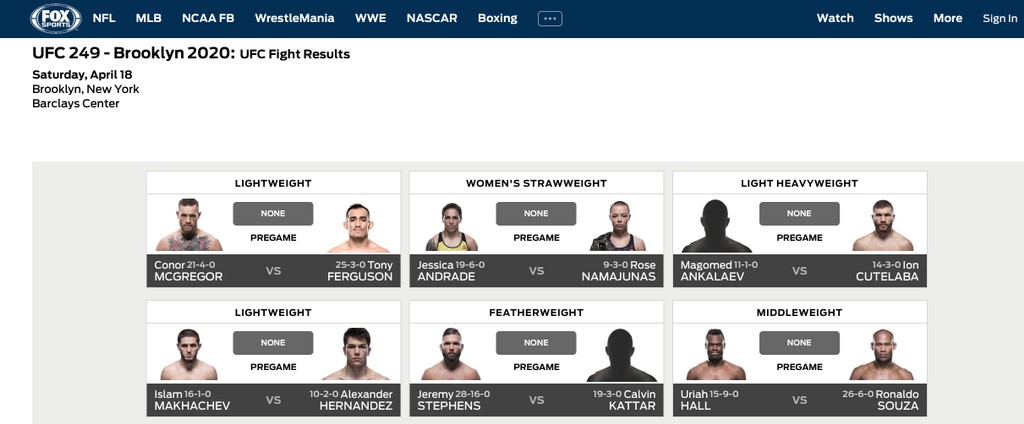Viewport: 1024px width, 424px height.
Task: Click Sign In
Action: [x=999, y=18]
